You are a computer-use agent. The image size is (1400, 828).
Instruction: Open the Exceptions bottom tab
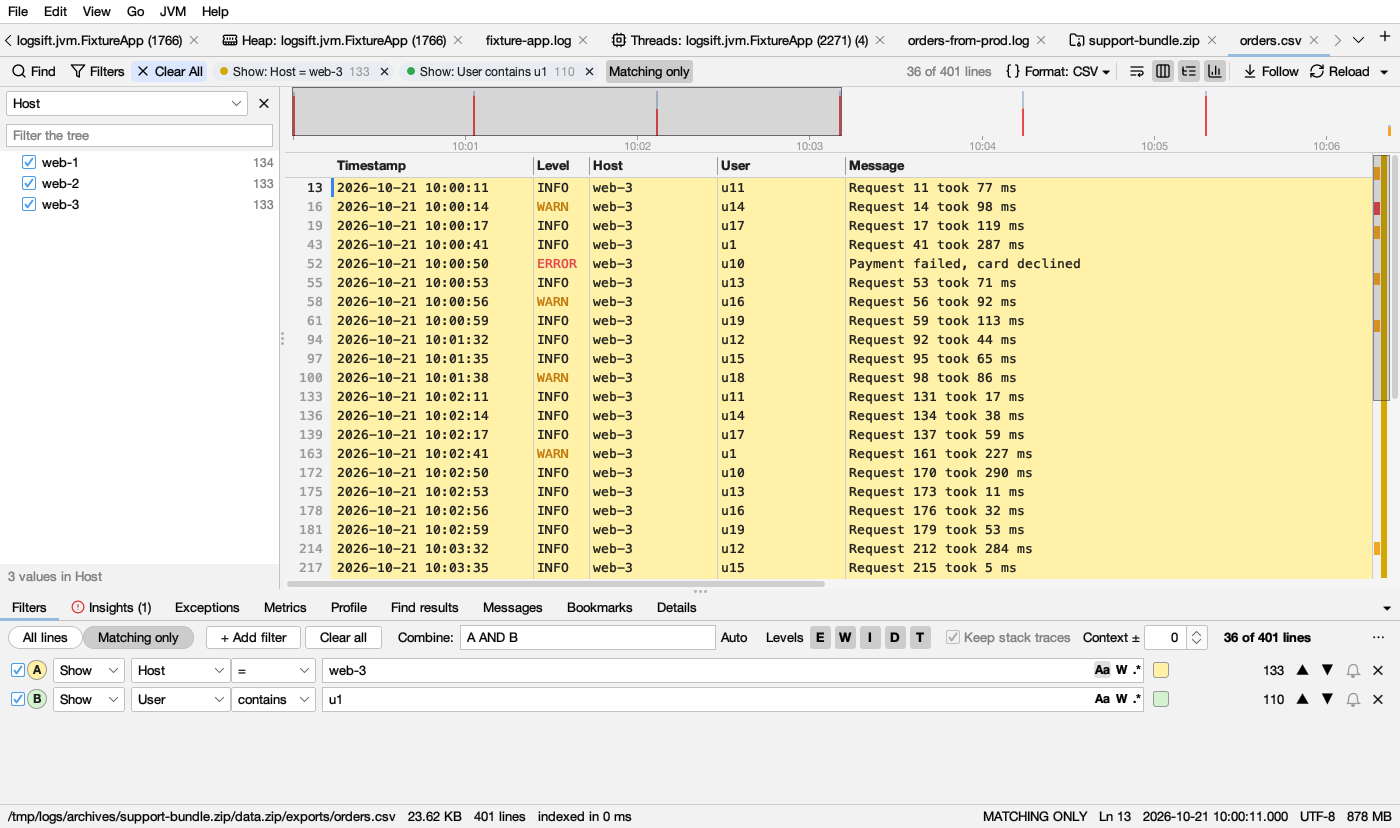click(x=207, y=607)
